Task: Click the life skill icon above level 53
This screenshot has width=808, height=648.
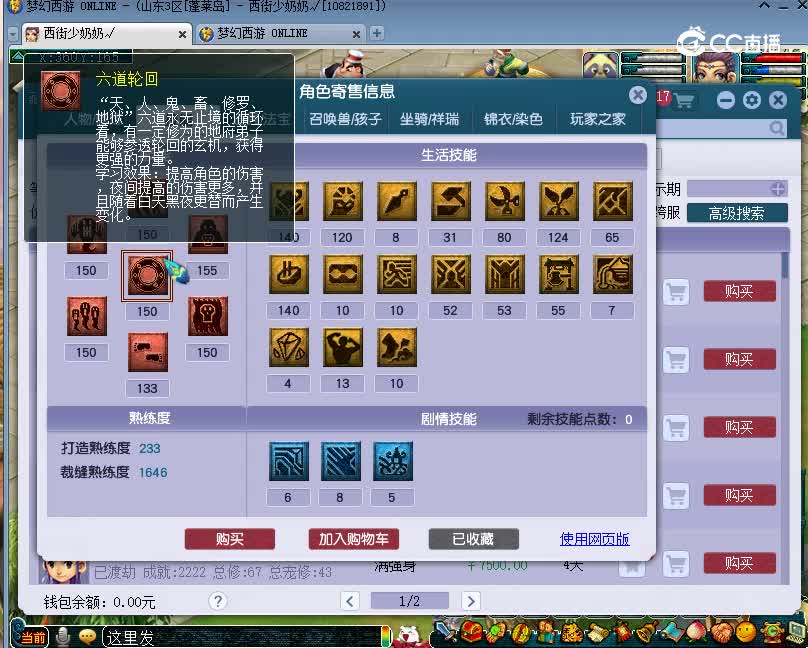Action: click(504, 275)
